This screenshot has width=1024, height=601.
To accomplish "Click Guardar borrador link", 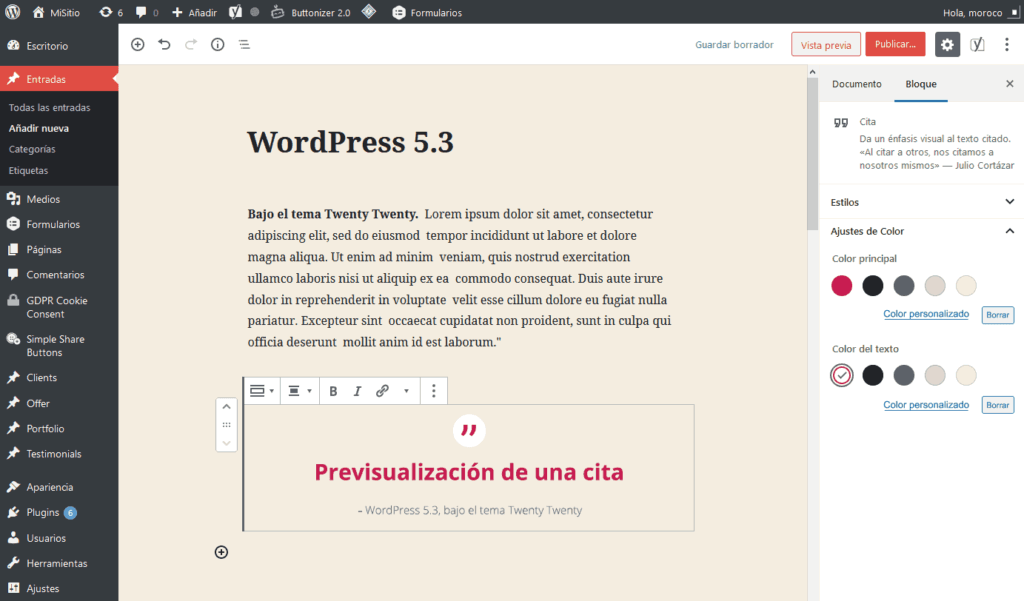I will pyautogui.click(x=734, y=45).
